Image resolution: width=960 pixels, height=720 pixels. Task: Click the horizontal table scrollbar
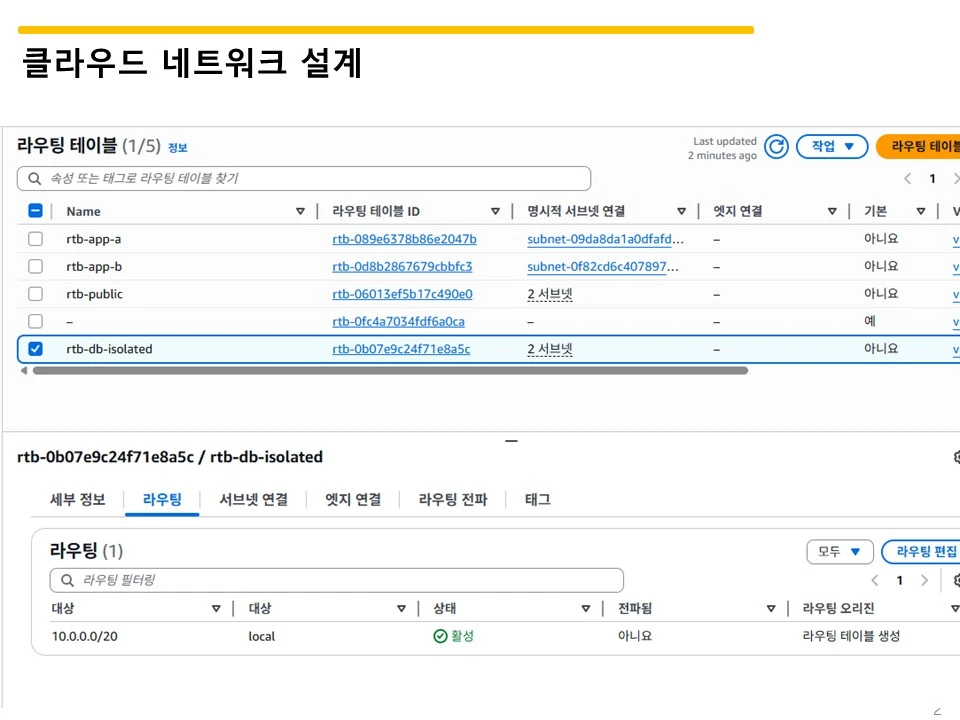click(390, 370)
